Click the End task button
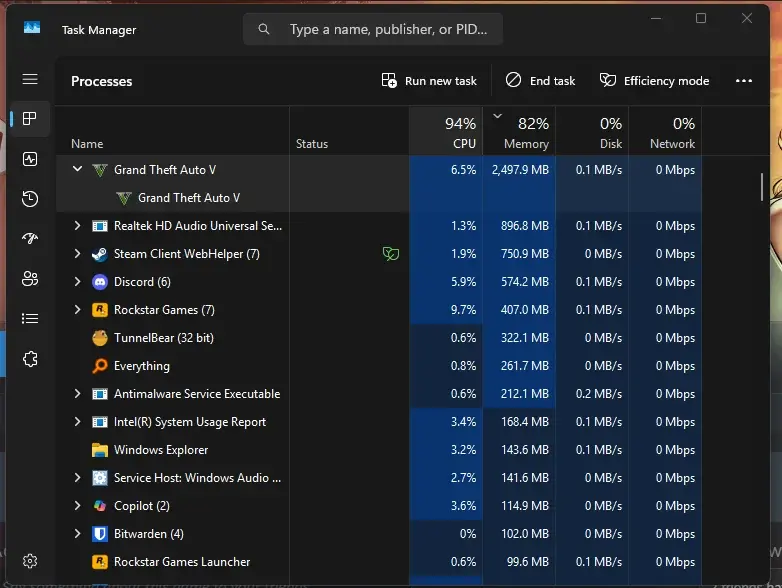The width and height of the screenshot is (782, 588). coord(540,81)
